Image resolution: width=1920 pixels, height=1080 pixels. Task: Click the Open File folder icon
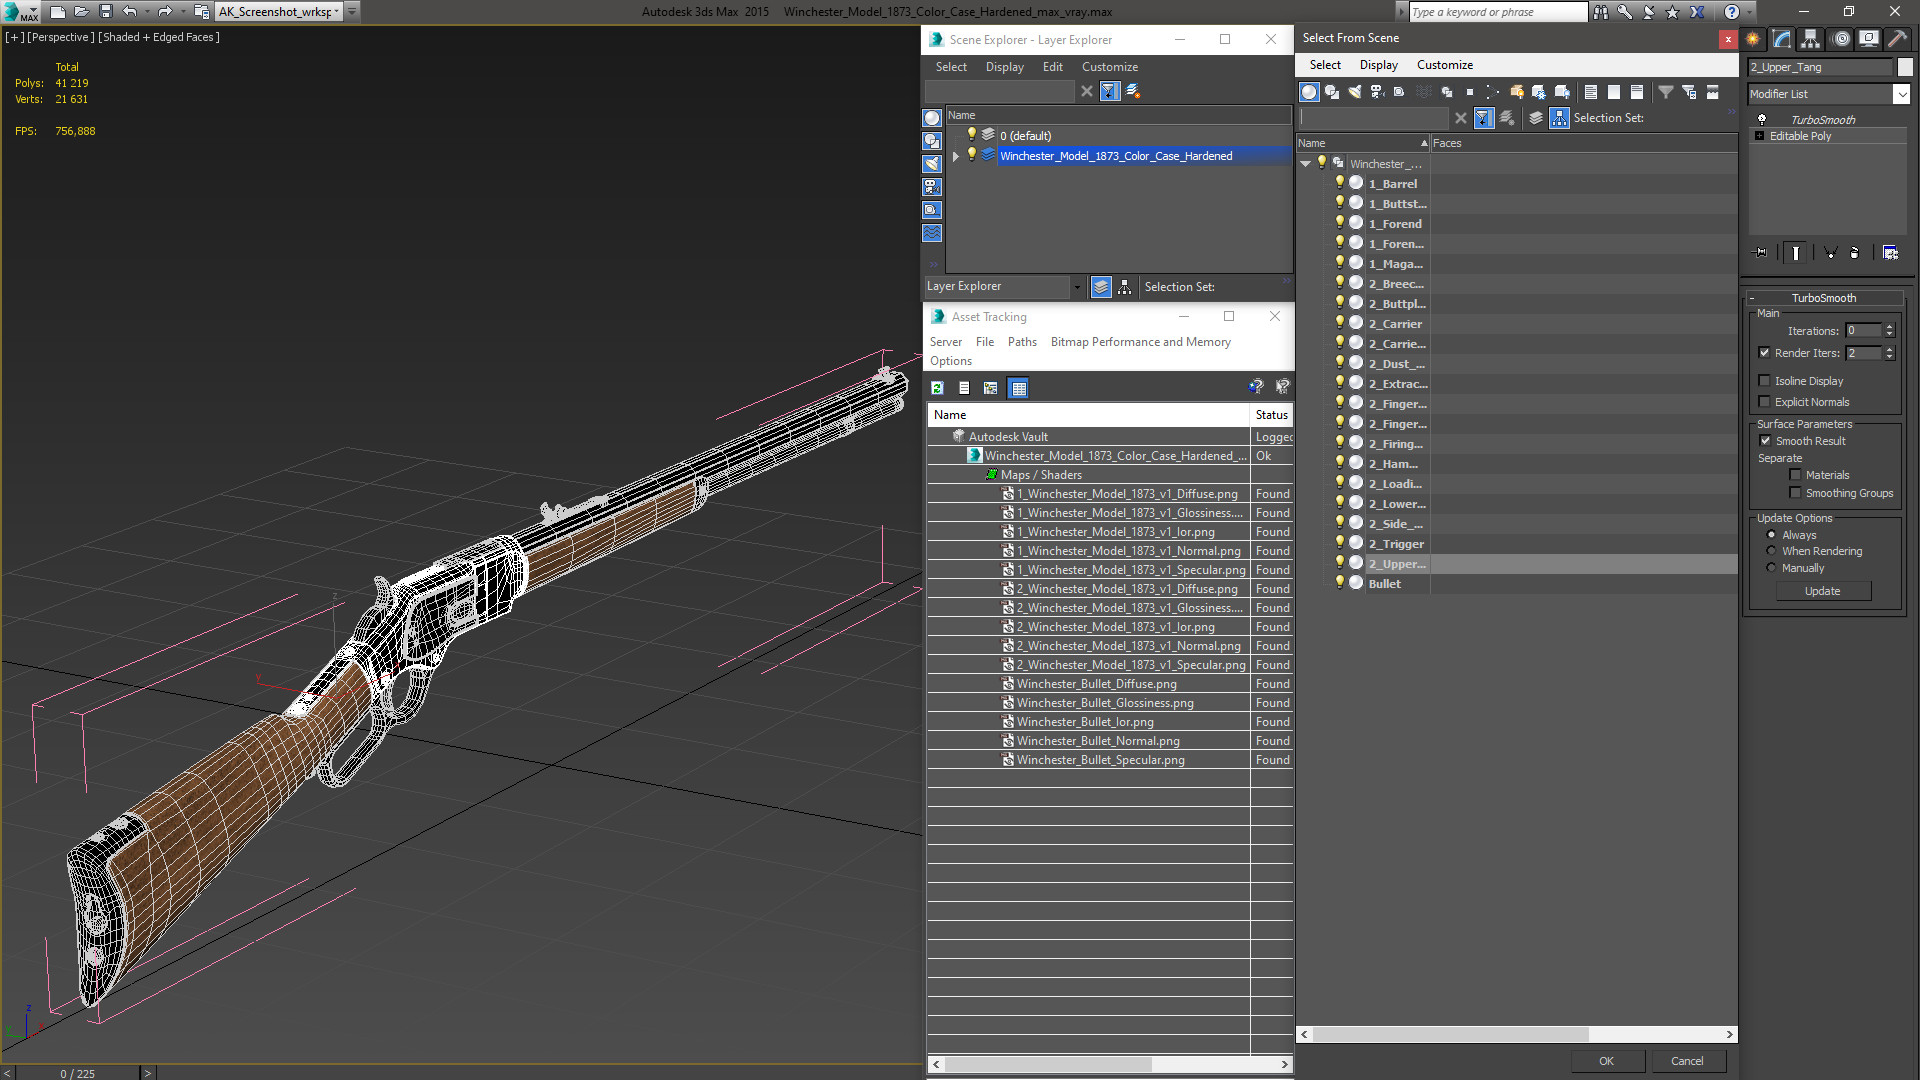click(x=82, y=12)
